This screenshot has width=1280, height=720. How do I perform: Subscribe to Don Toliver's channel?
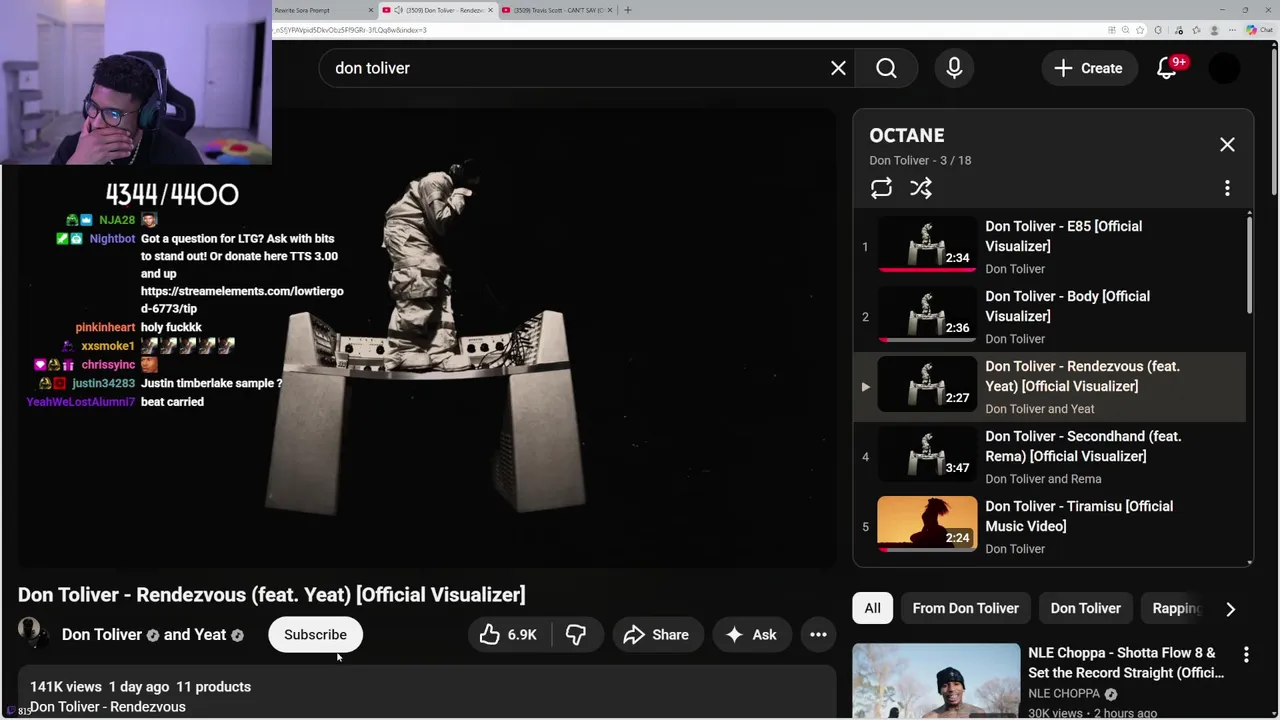315,635
